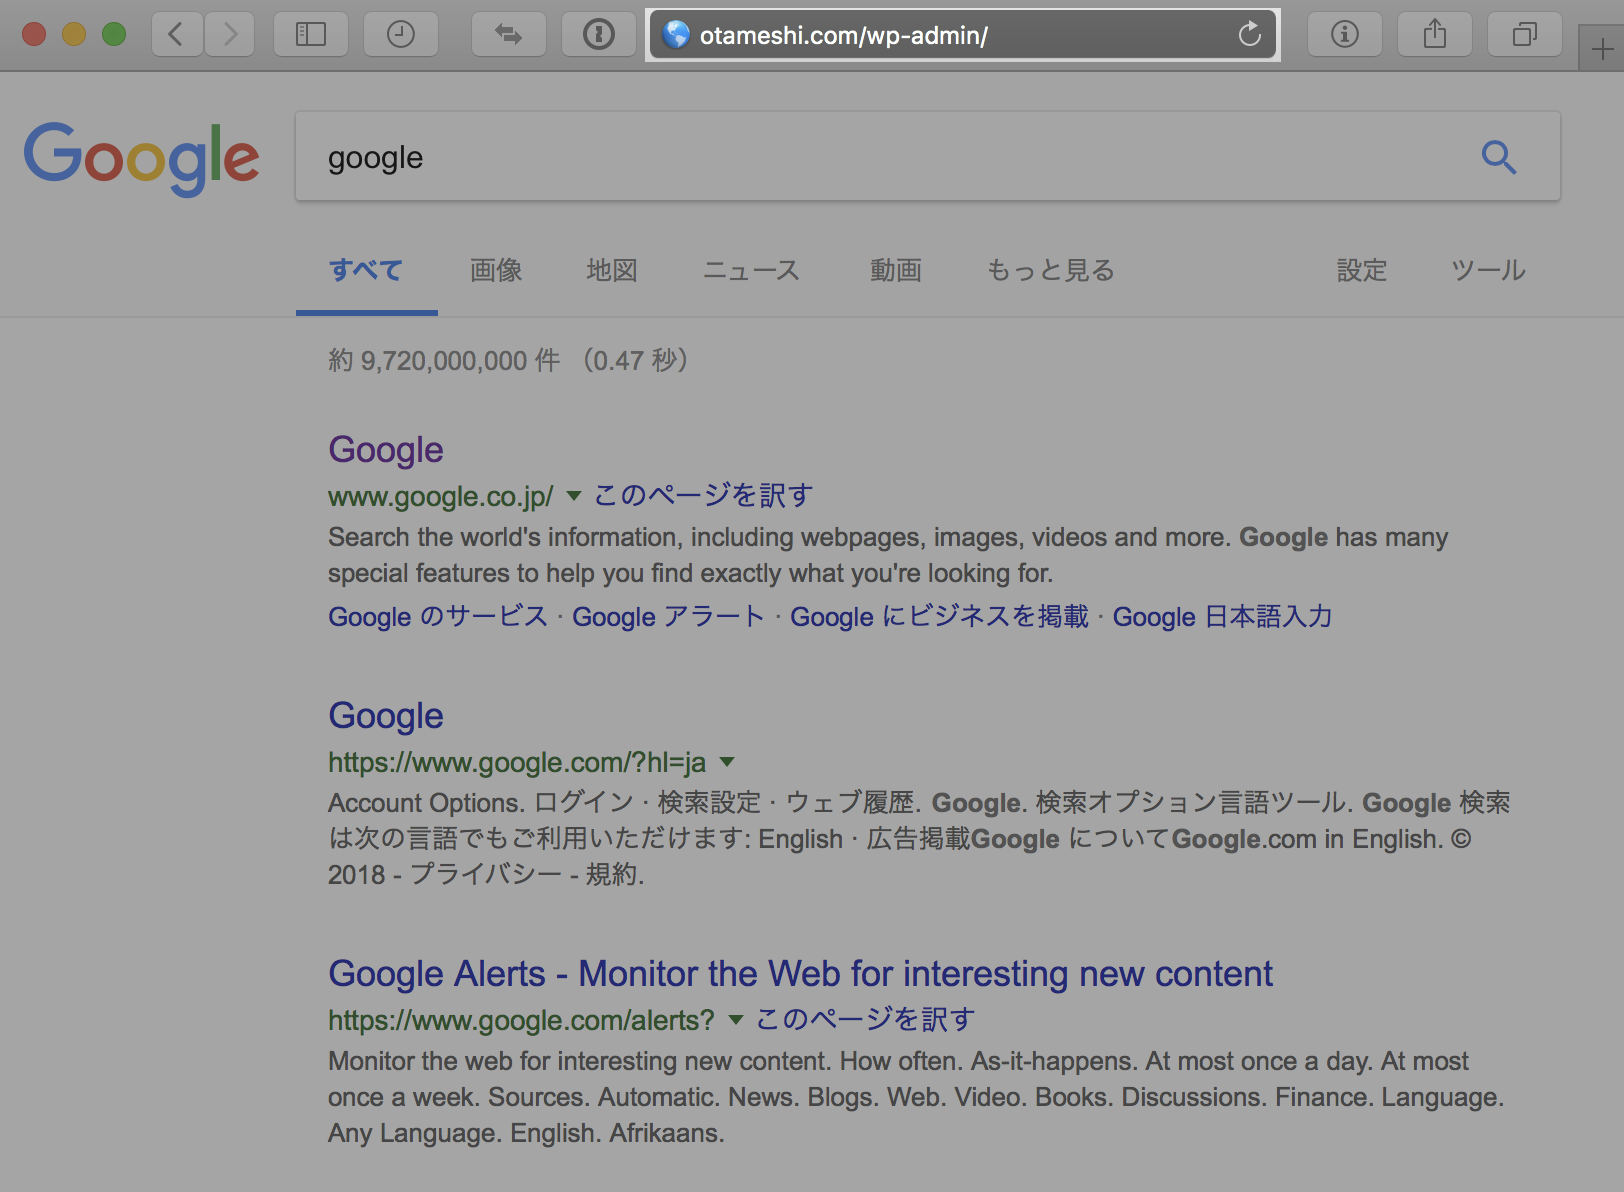1624x1192 pixels.
Task: Click the two-arrows swap toolbar button
Action: [x=509, y=35]
